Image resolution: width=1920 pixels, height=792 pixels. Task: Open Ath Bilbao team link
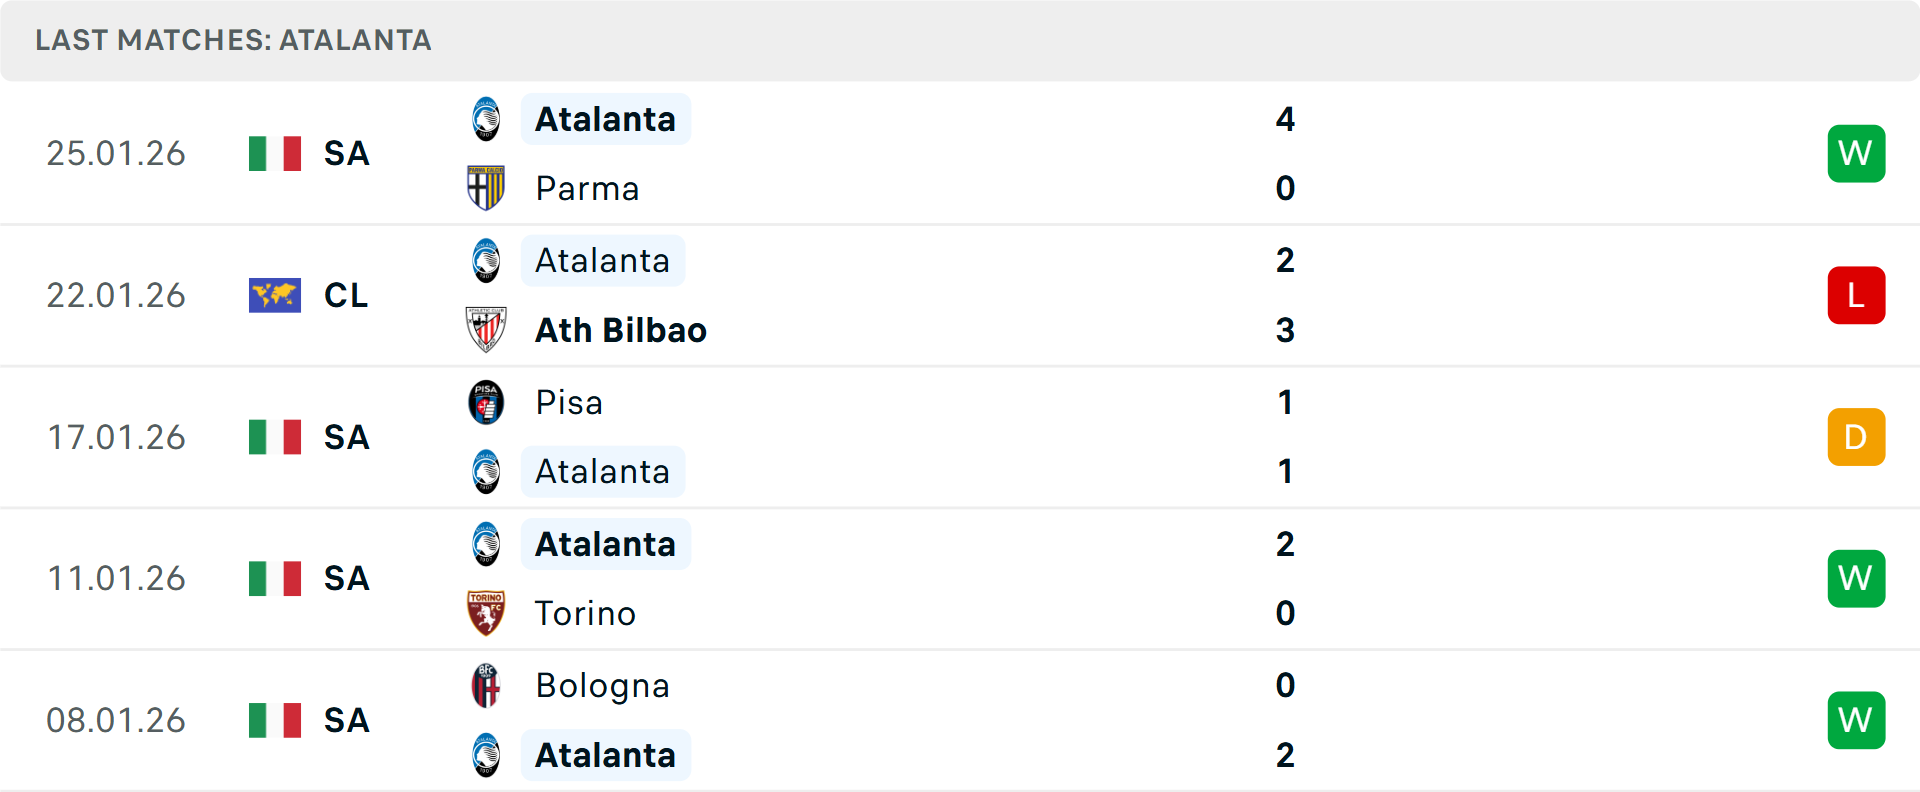pos(620,330)
